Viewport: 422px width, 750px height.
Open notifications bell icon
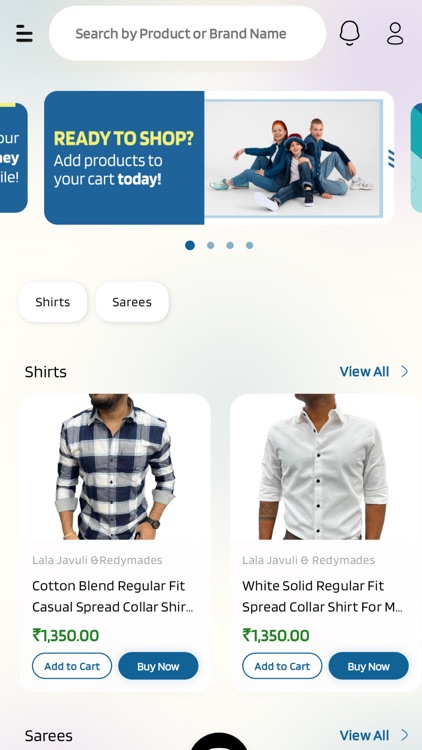click(x=349, y=33)
